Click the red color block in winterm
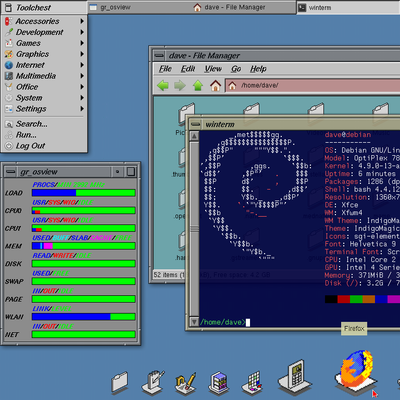The height and width of the screenshot is (400, 400). (344, 299)
